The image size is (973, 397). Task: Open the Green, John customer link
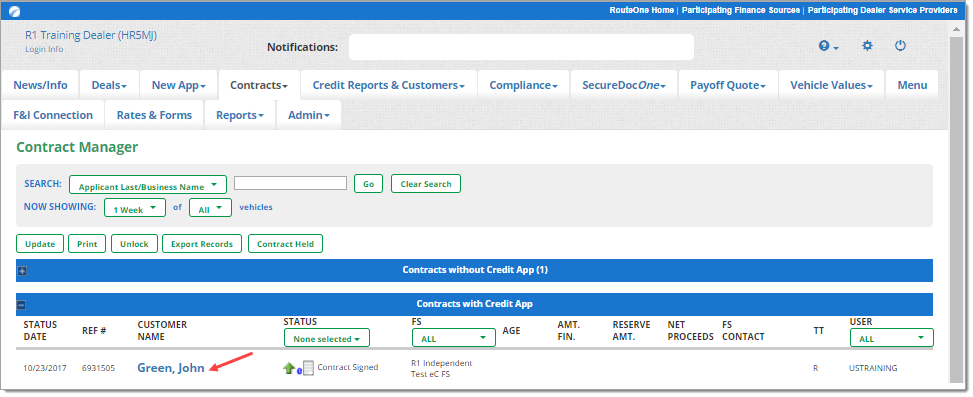coord(171,368)
